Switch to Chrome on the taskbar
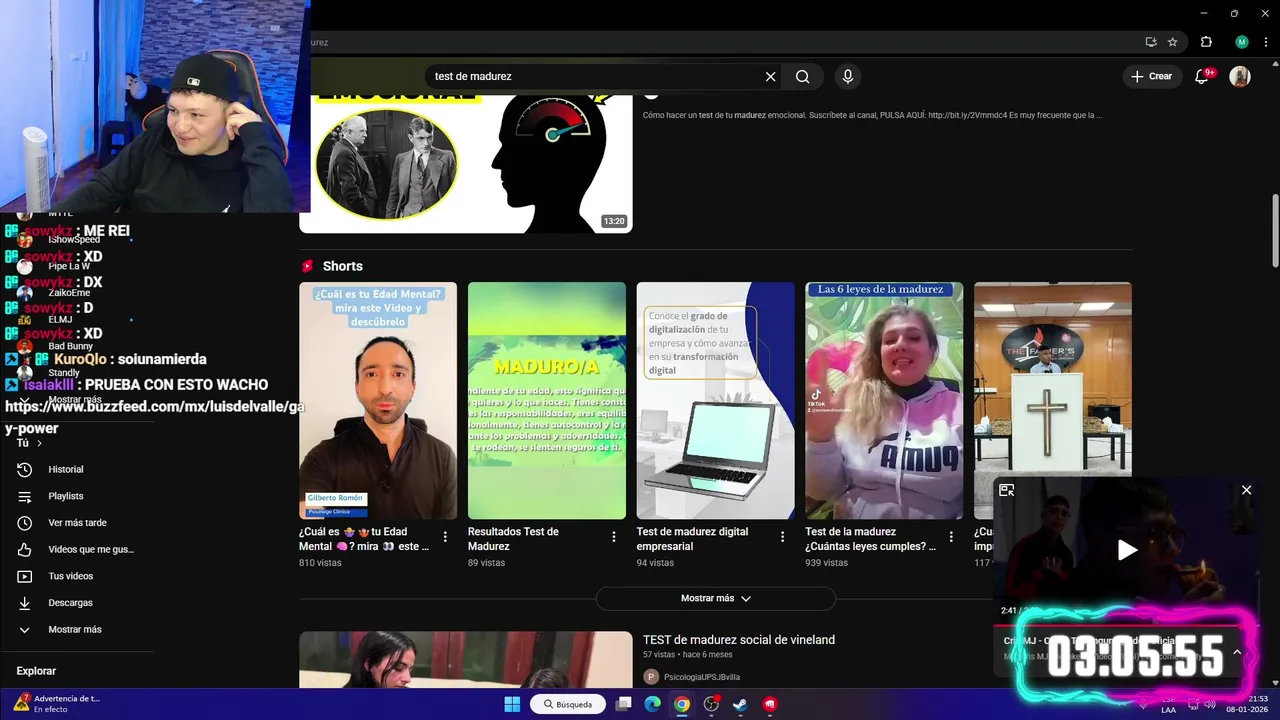The width and height of the screenshot is (1280, 720). [x=681, y=704]
